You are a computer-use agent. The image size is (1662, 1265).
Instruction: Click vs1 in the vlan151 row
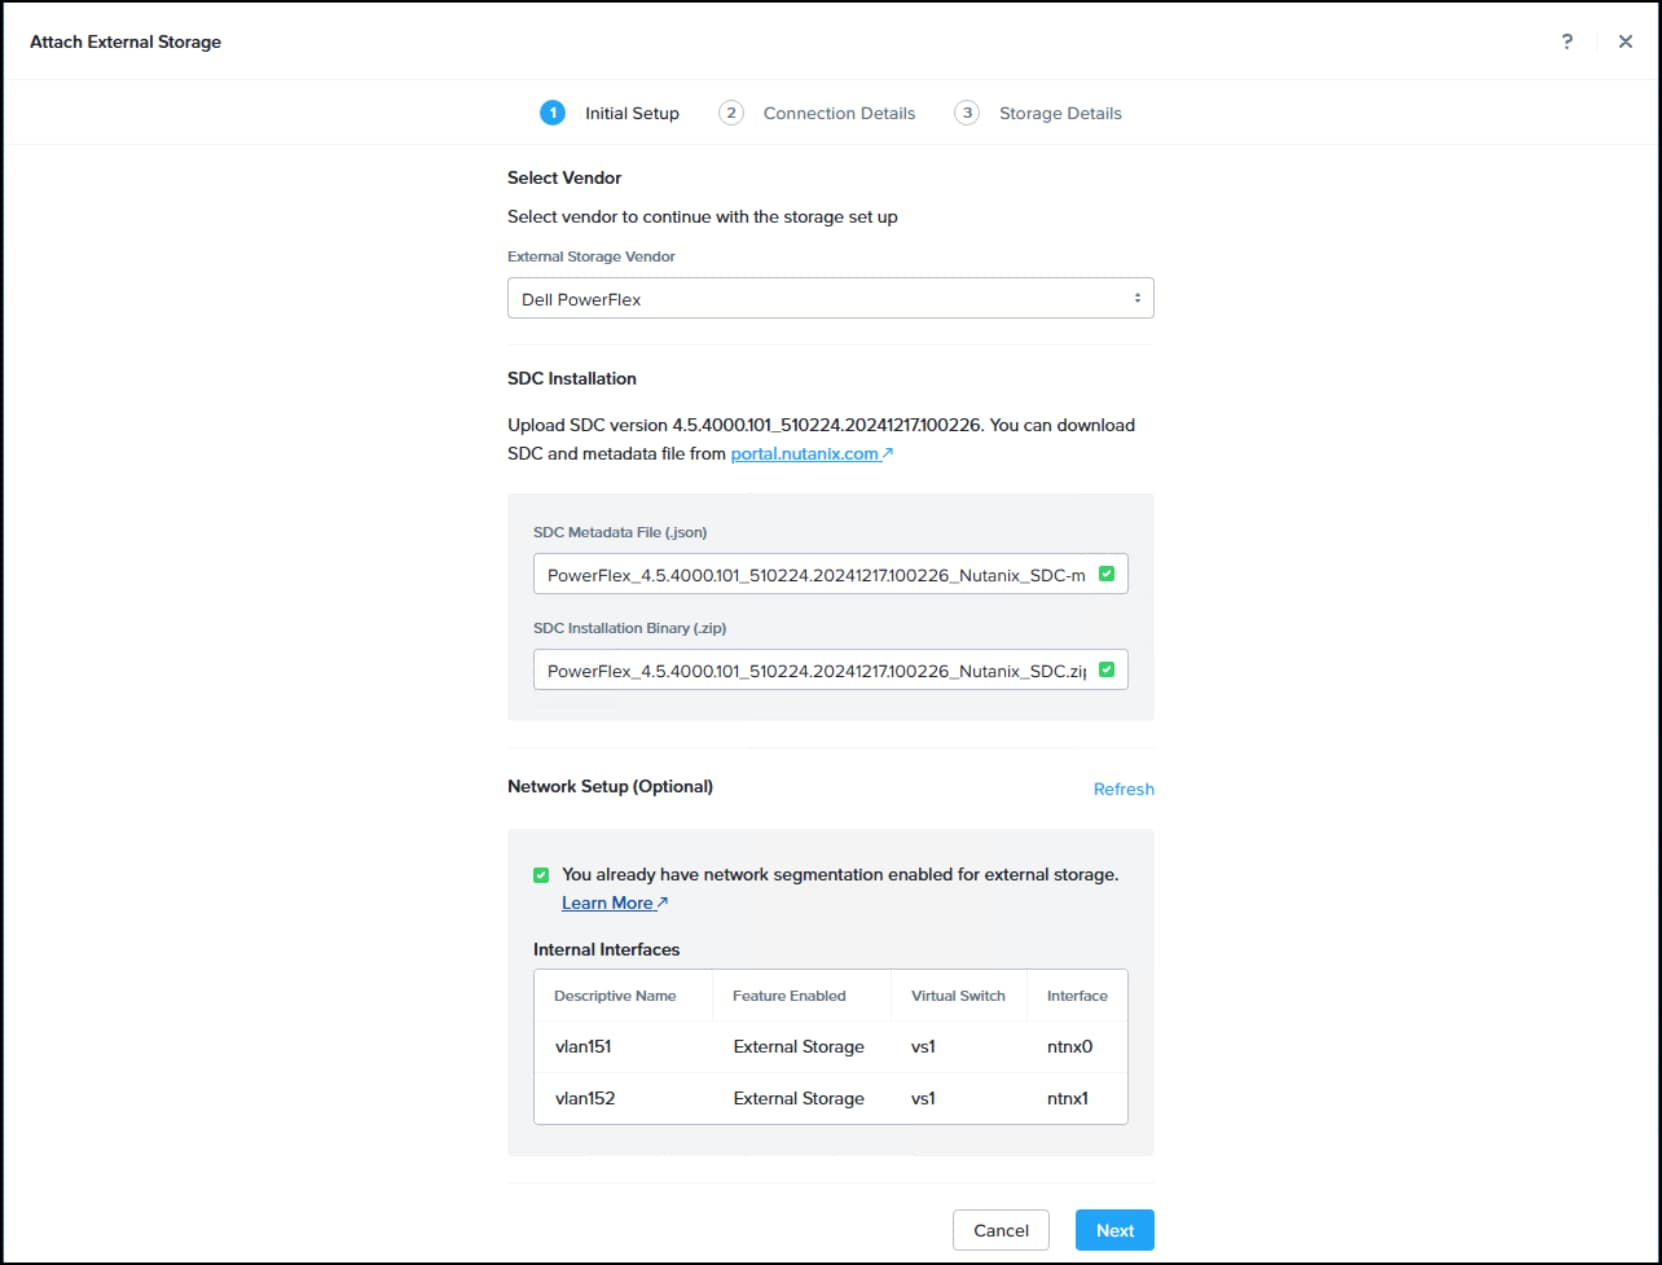click(x=923, y=1047)
